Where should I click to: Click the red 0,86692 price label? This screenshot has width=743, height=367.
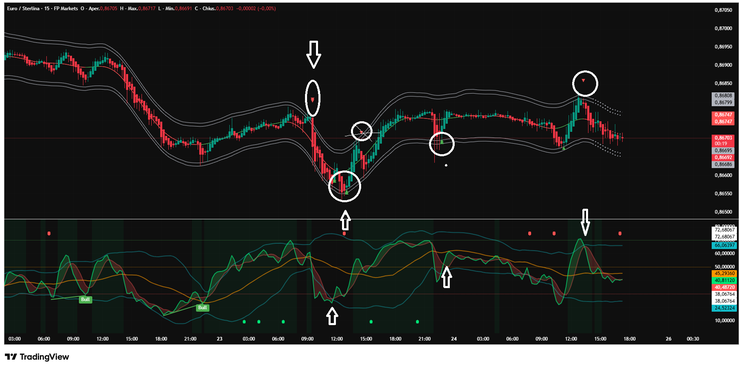[723, 157]
